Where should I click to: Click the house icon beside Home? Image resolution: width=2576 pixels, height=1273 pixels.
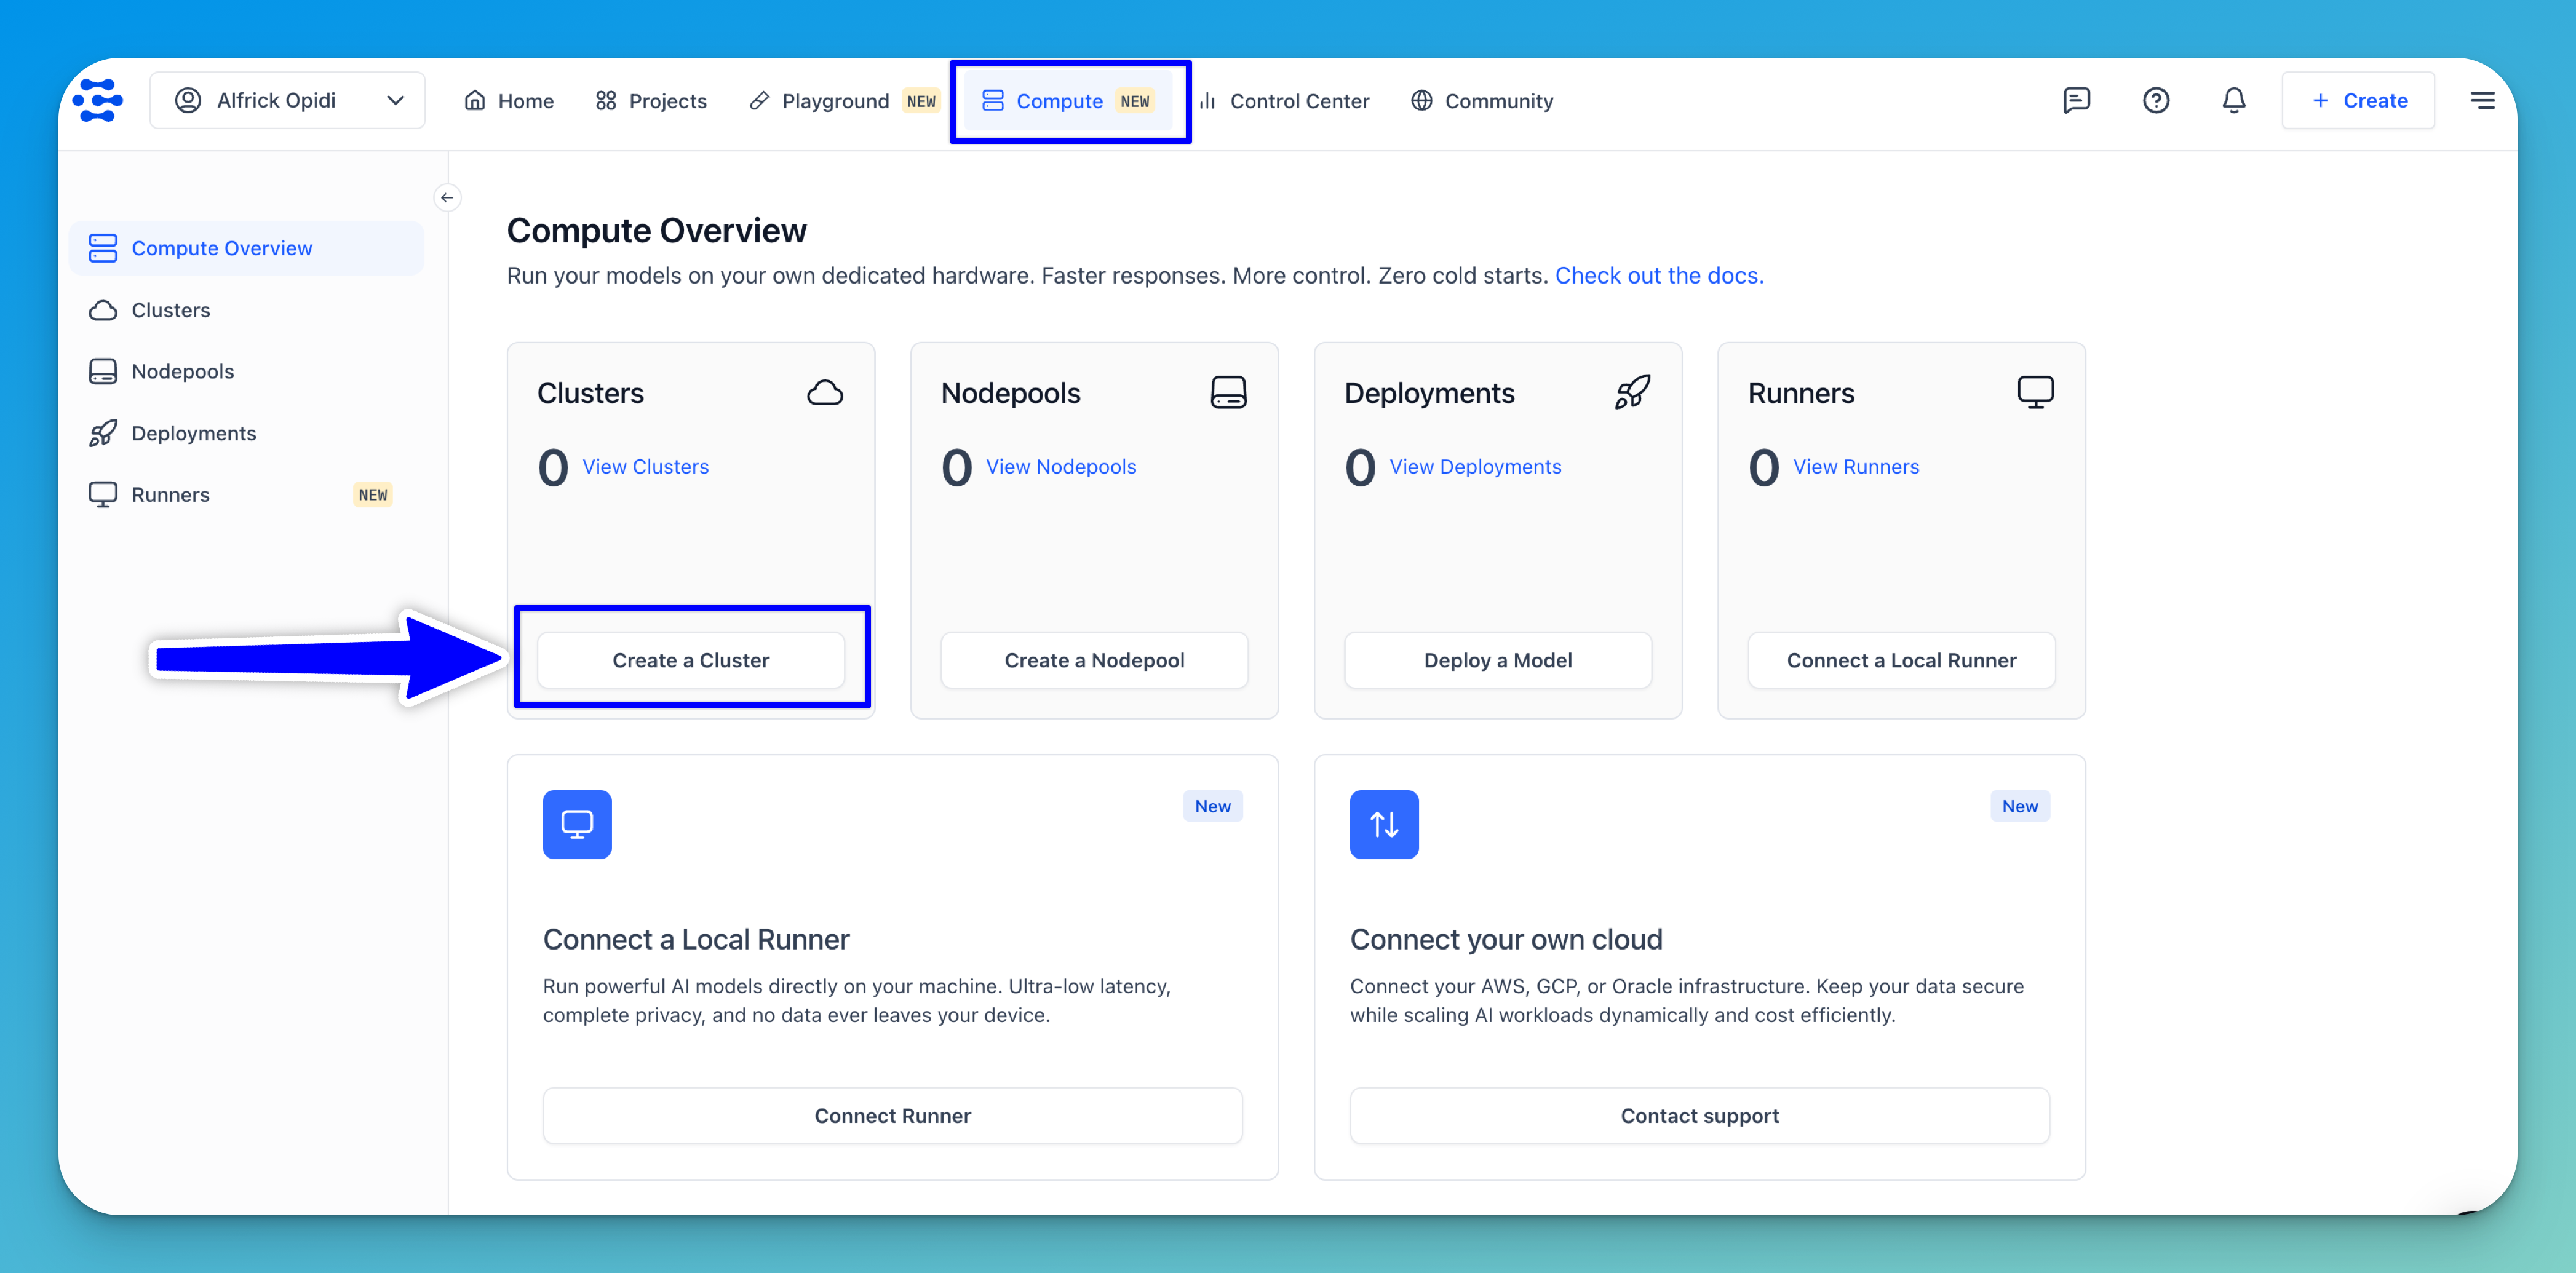475,101
